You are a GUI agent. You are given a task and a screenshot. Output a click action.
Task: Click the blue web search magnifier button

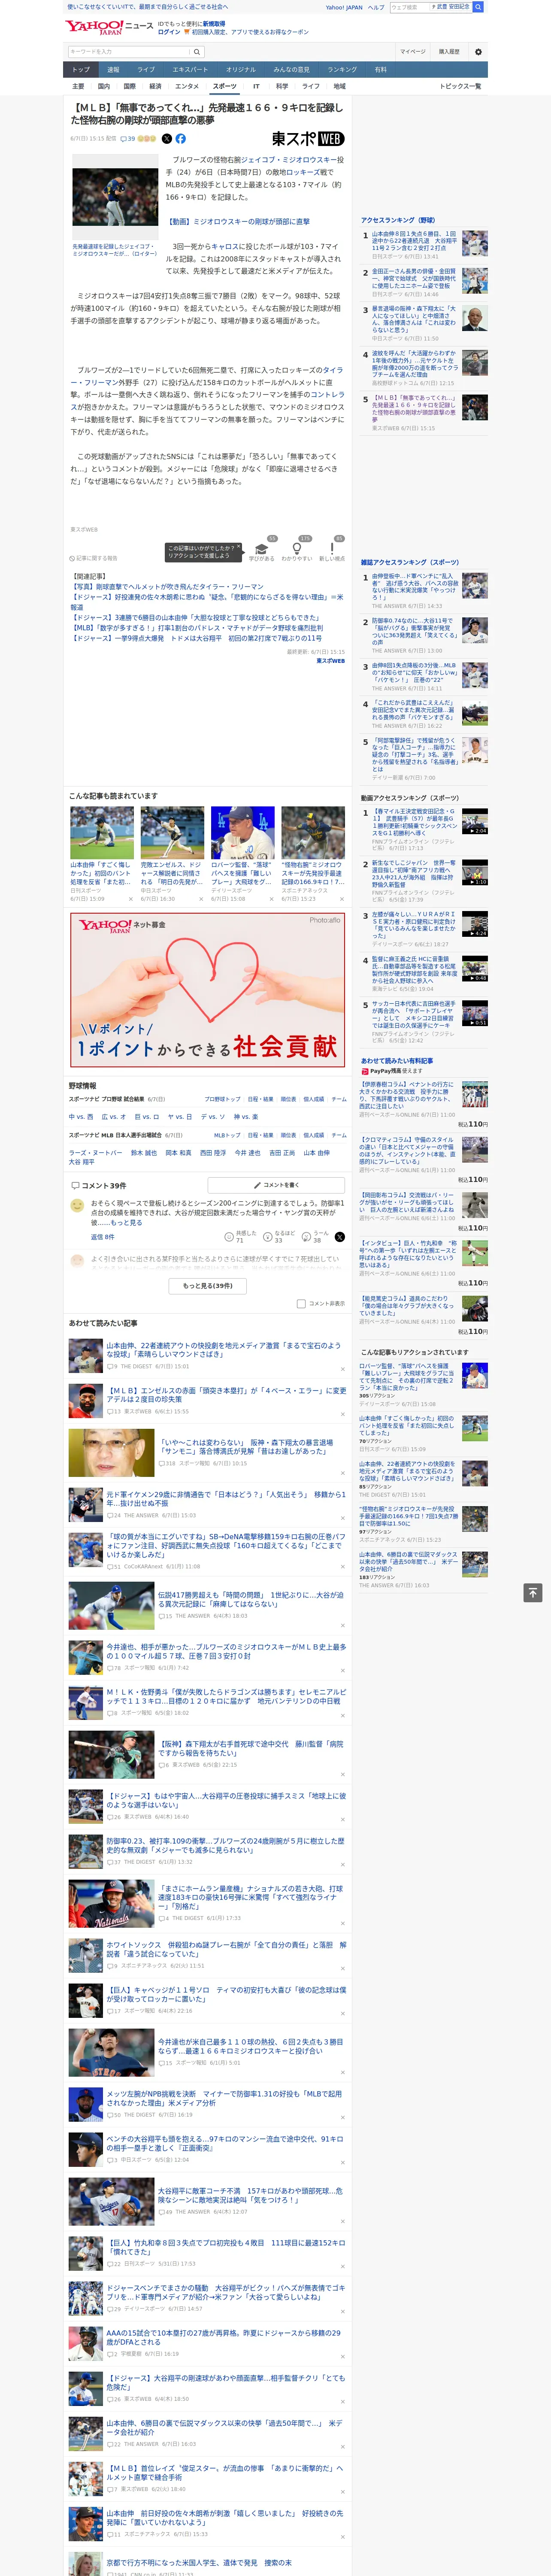point(478,7)
